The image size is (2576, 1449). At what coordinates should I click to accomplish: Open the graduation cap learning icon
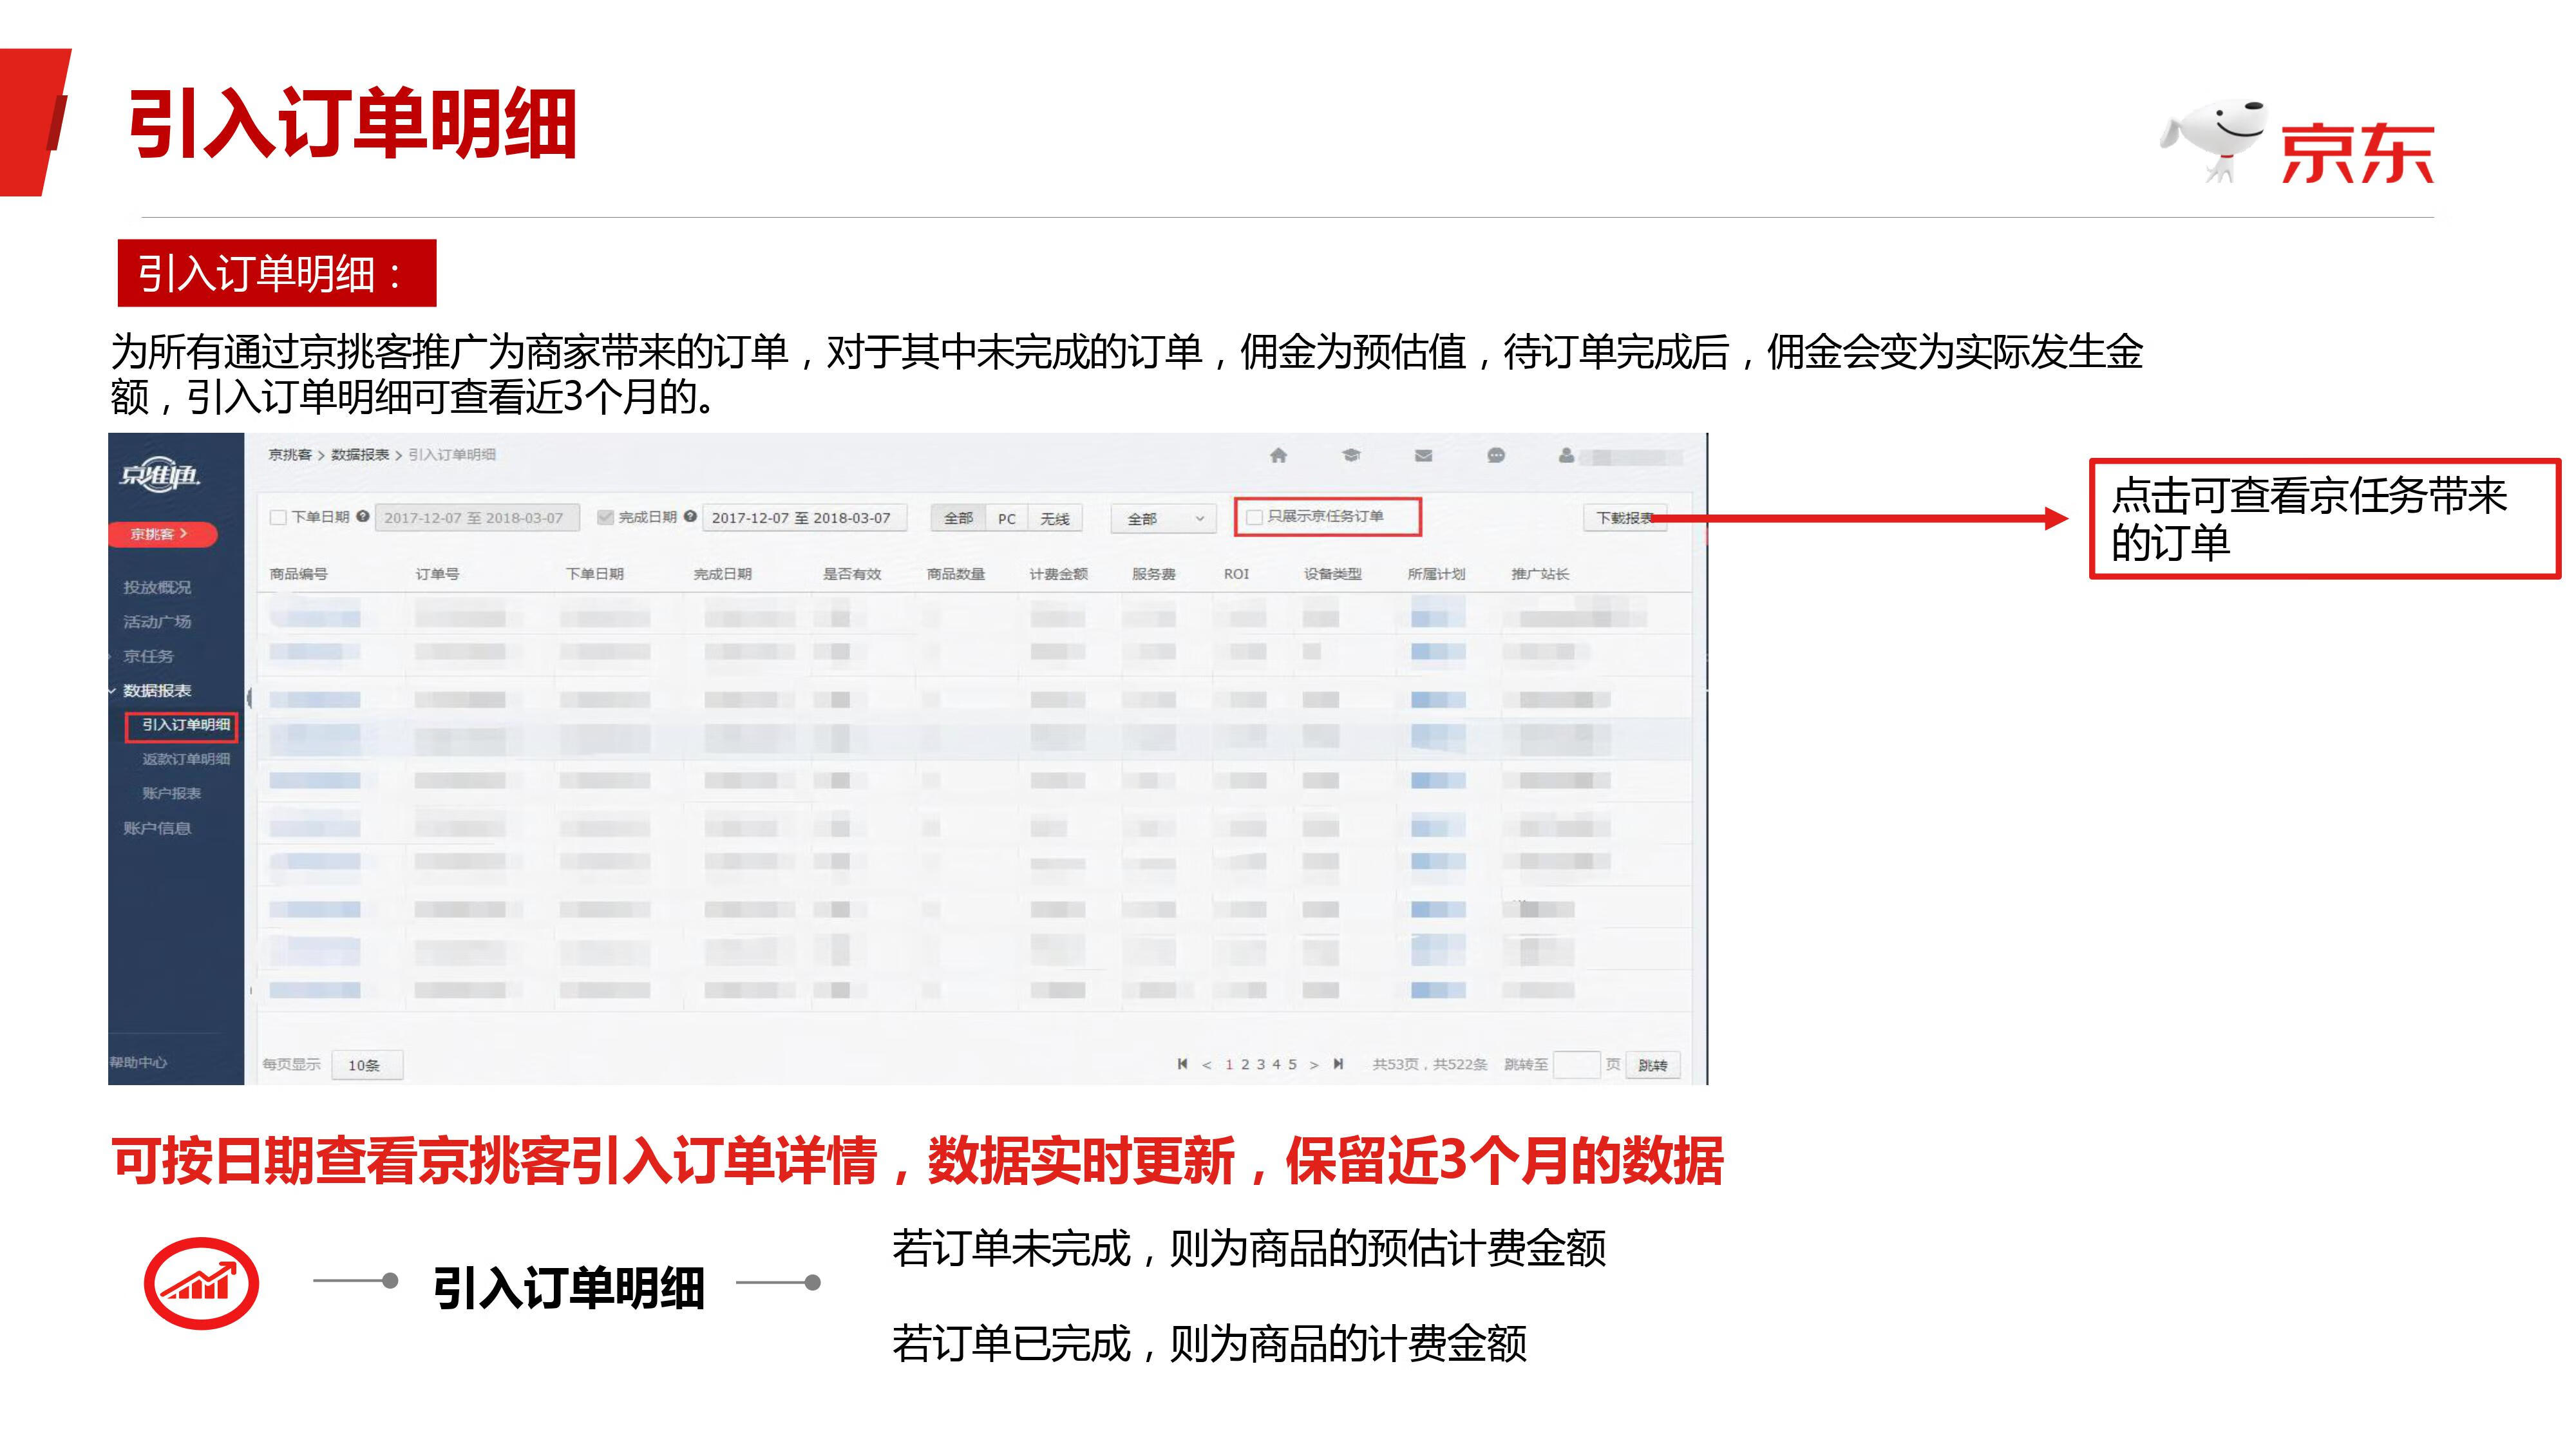point(1351,456)
